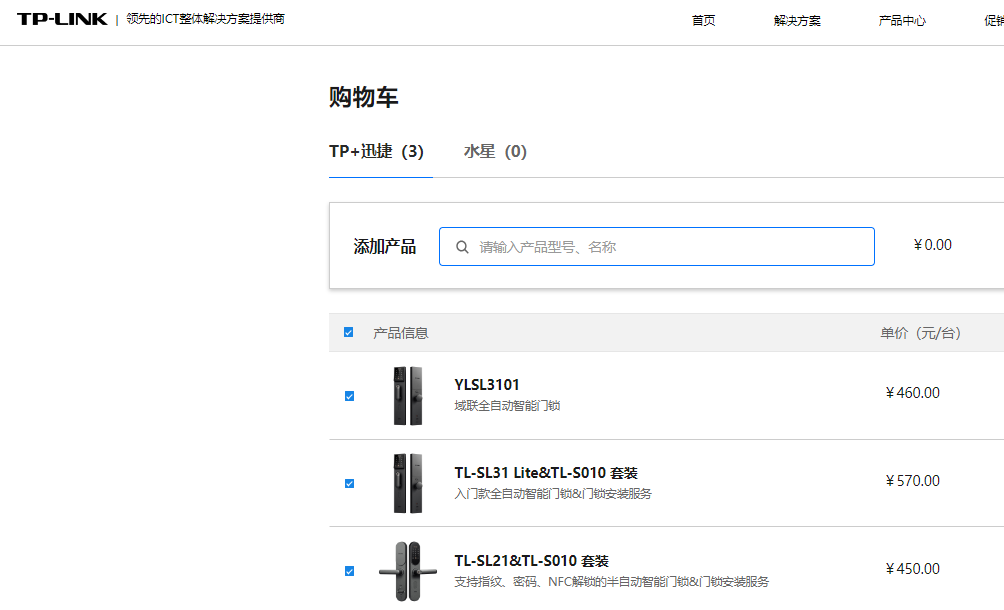The width and height of the screenshot is (1004, 610).
Task: Open the TL-SL21&TL-S010 套装 title link
Action: click(x=531, y=561)
